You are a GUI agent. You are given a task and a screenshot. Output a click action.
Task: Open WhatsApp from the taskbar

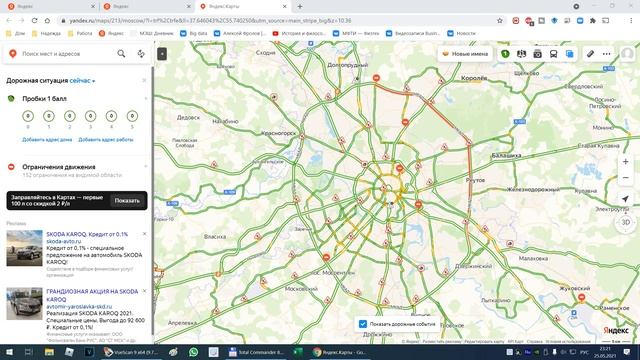(193, 352)
